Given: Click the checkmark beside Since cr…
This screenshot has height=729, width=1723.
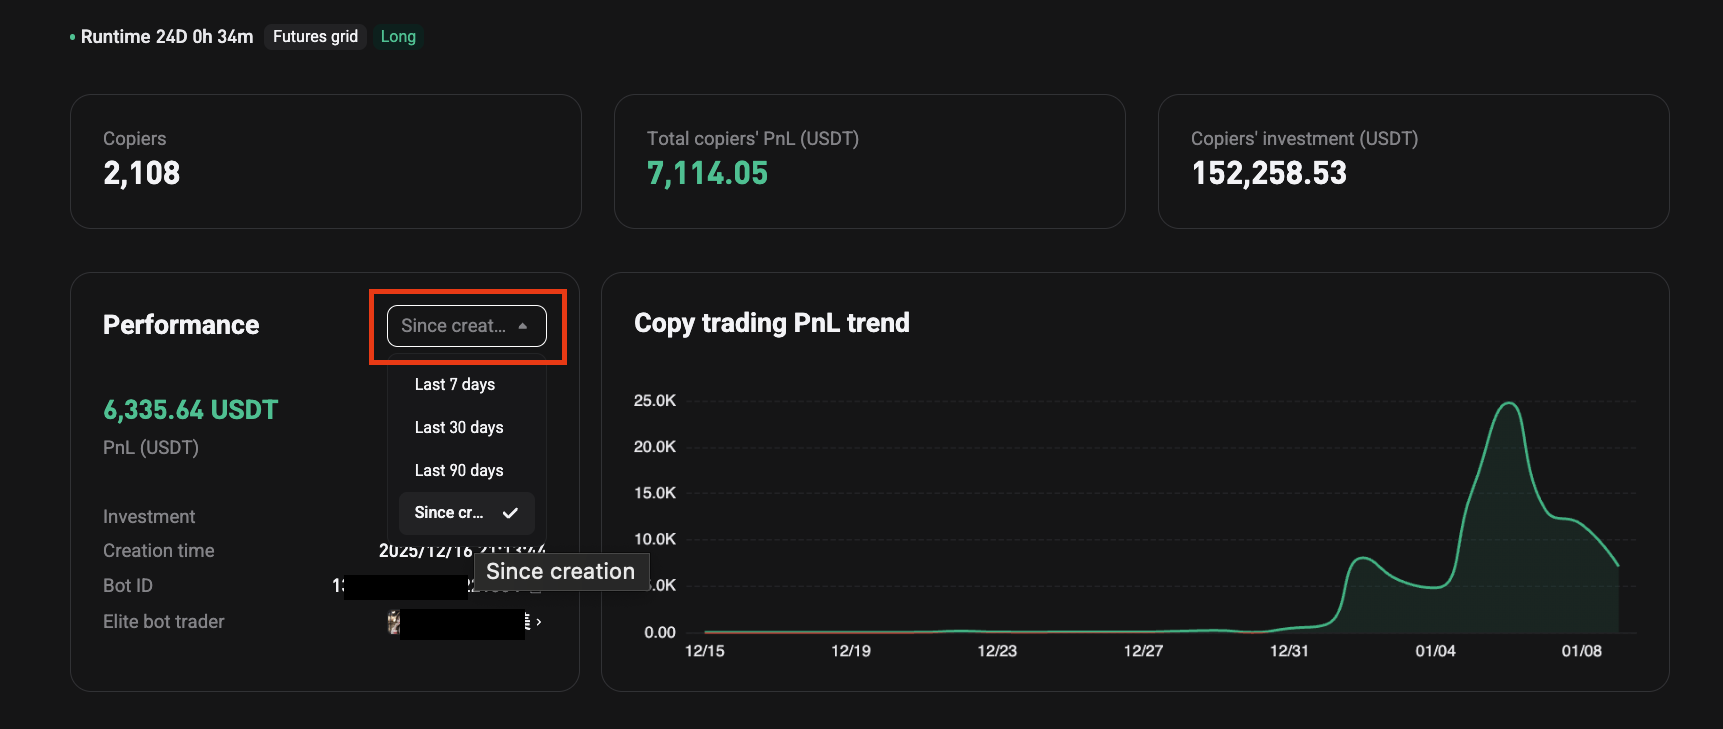Looking at the screenshot, I should coord(510,513).
